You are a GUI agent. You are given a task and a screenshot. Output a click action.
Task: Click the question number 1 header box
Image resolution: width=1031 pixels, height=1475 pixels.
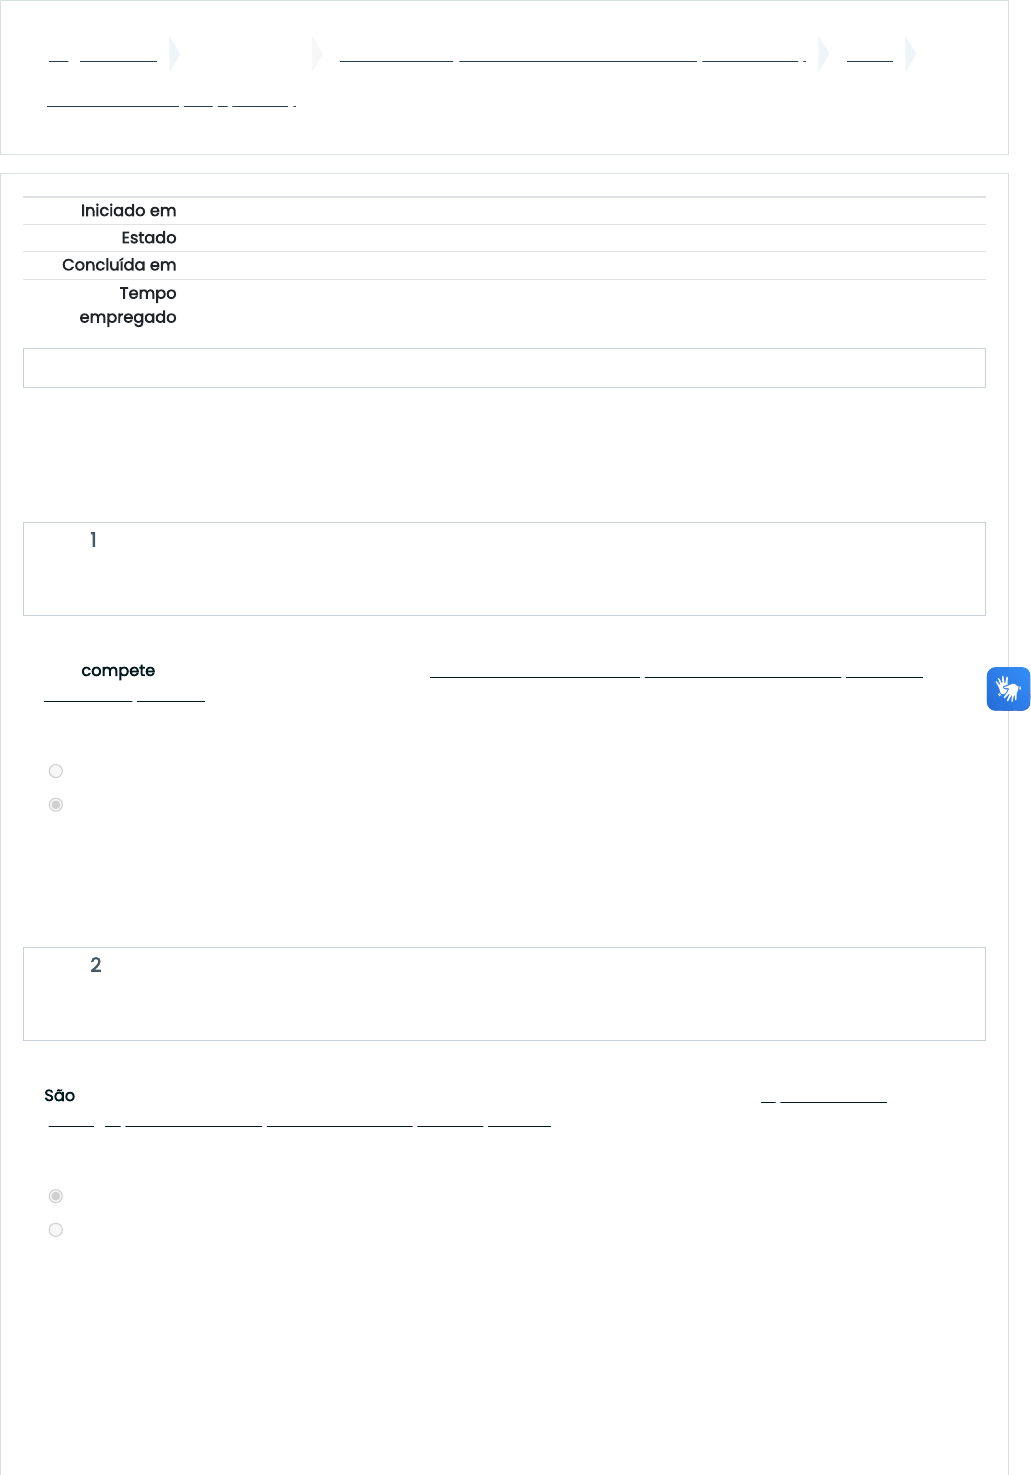(504, 569)
